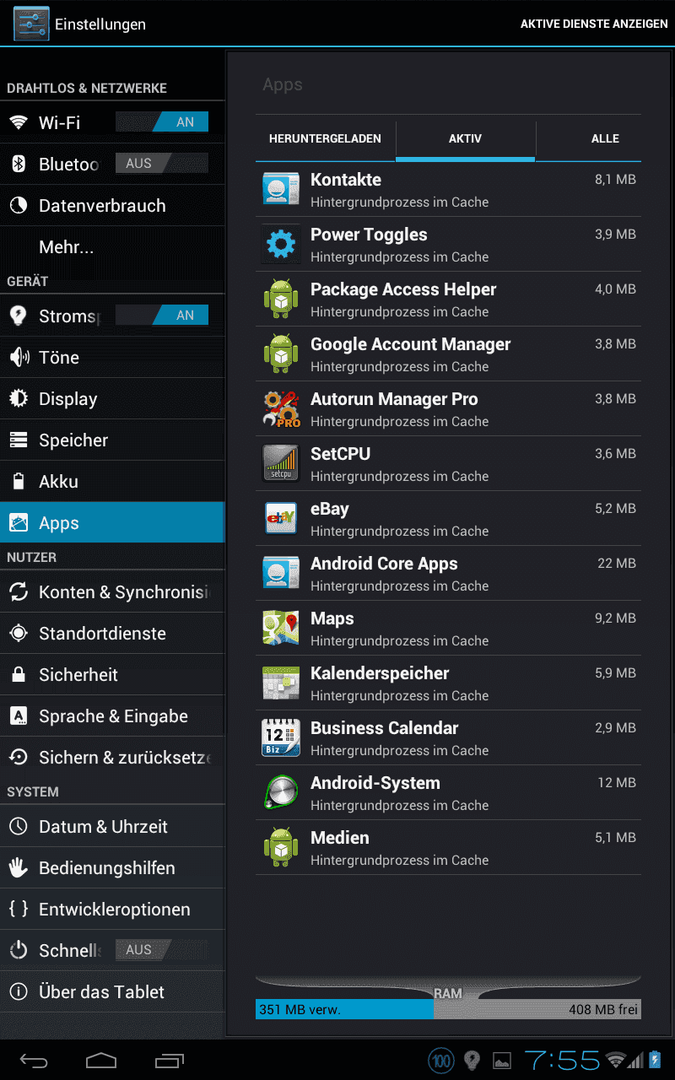675x1080 pixels.
Task: Select the Kontakte 8,1 MB row
Action: click(x=448, y=189)
